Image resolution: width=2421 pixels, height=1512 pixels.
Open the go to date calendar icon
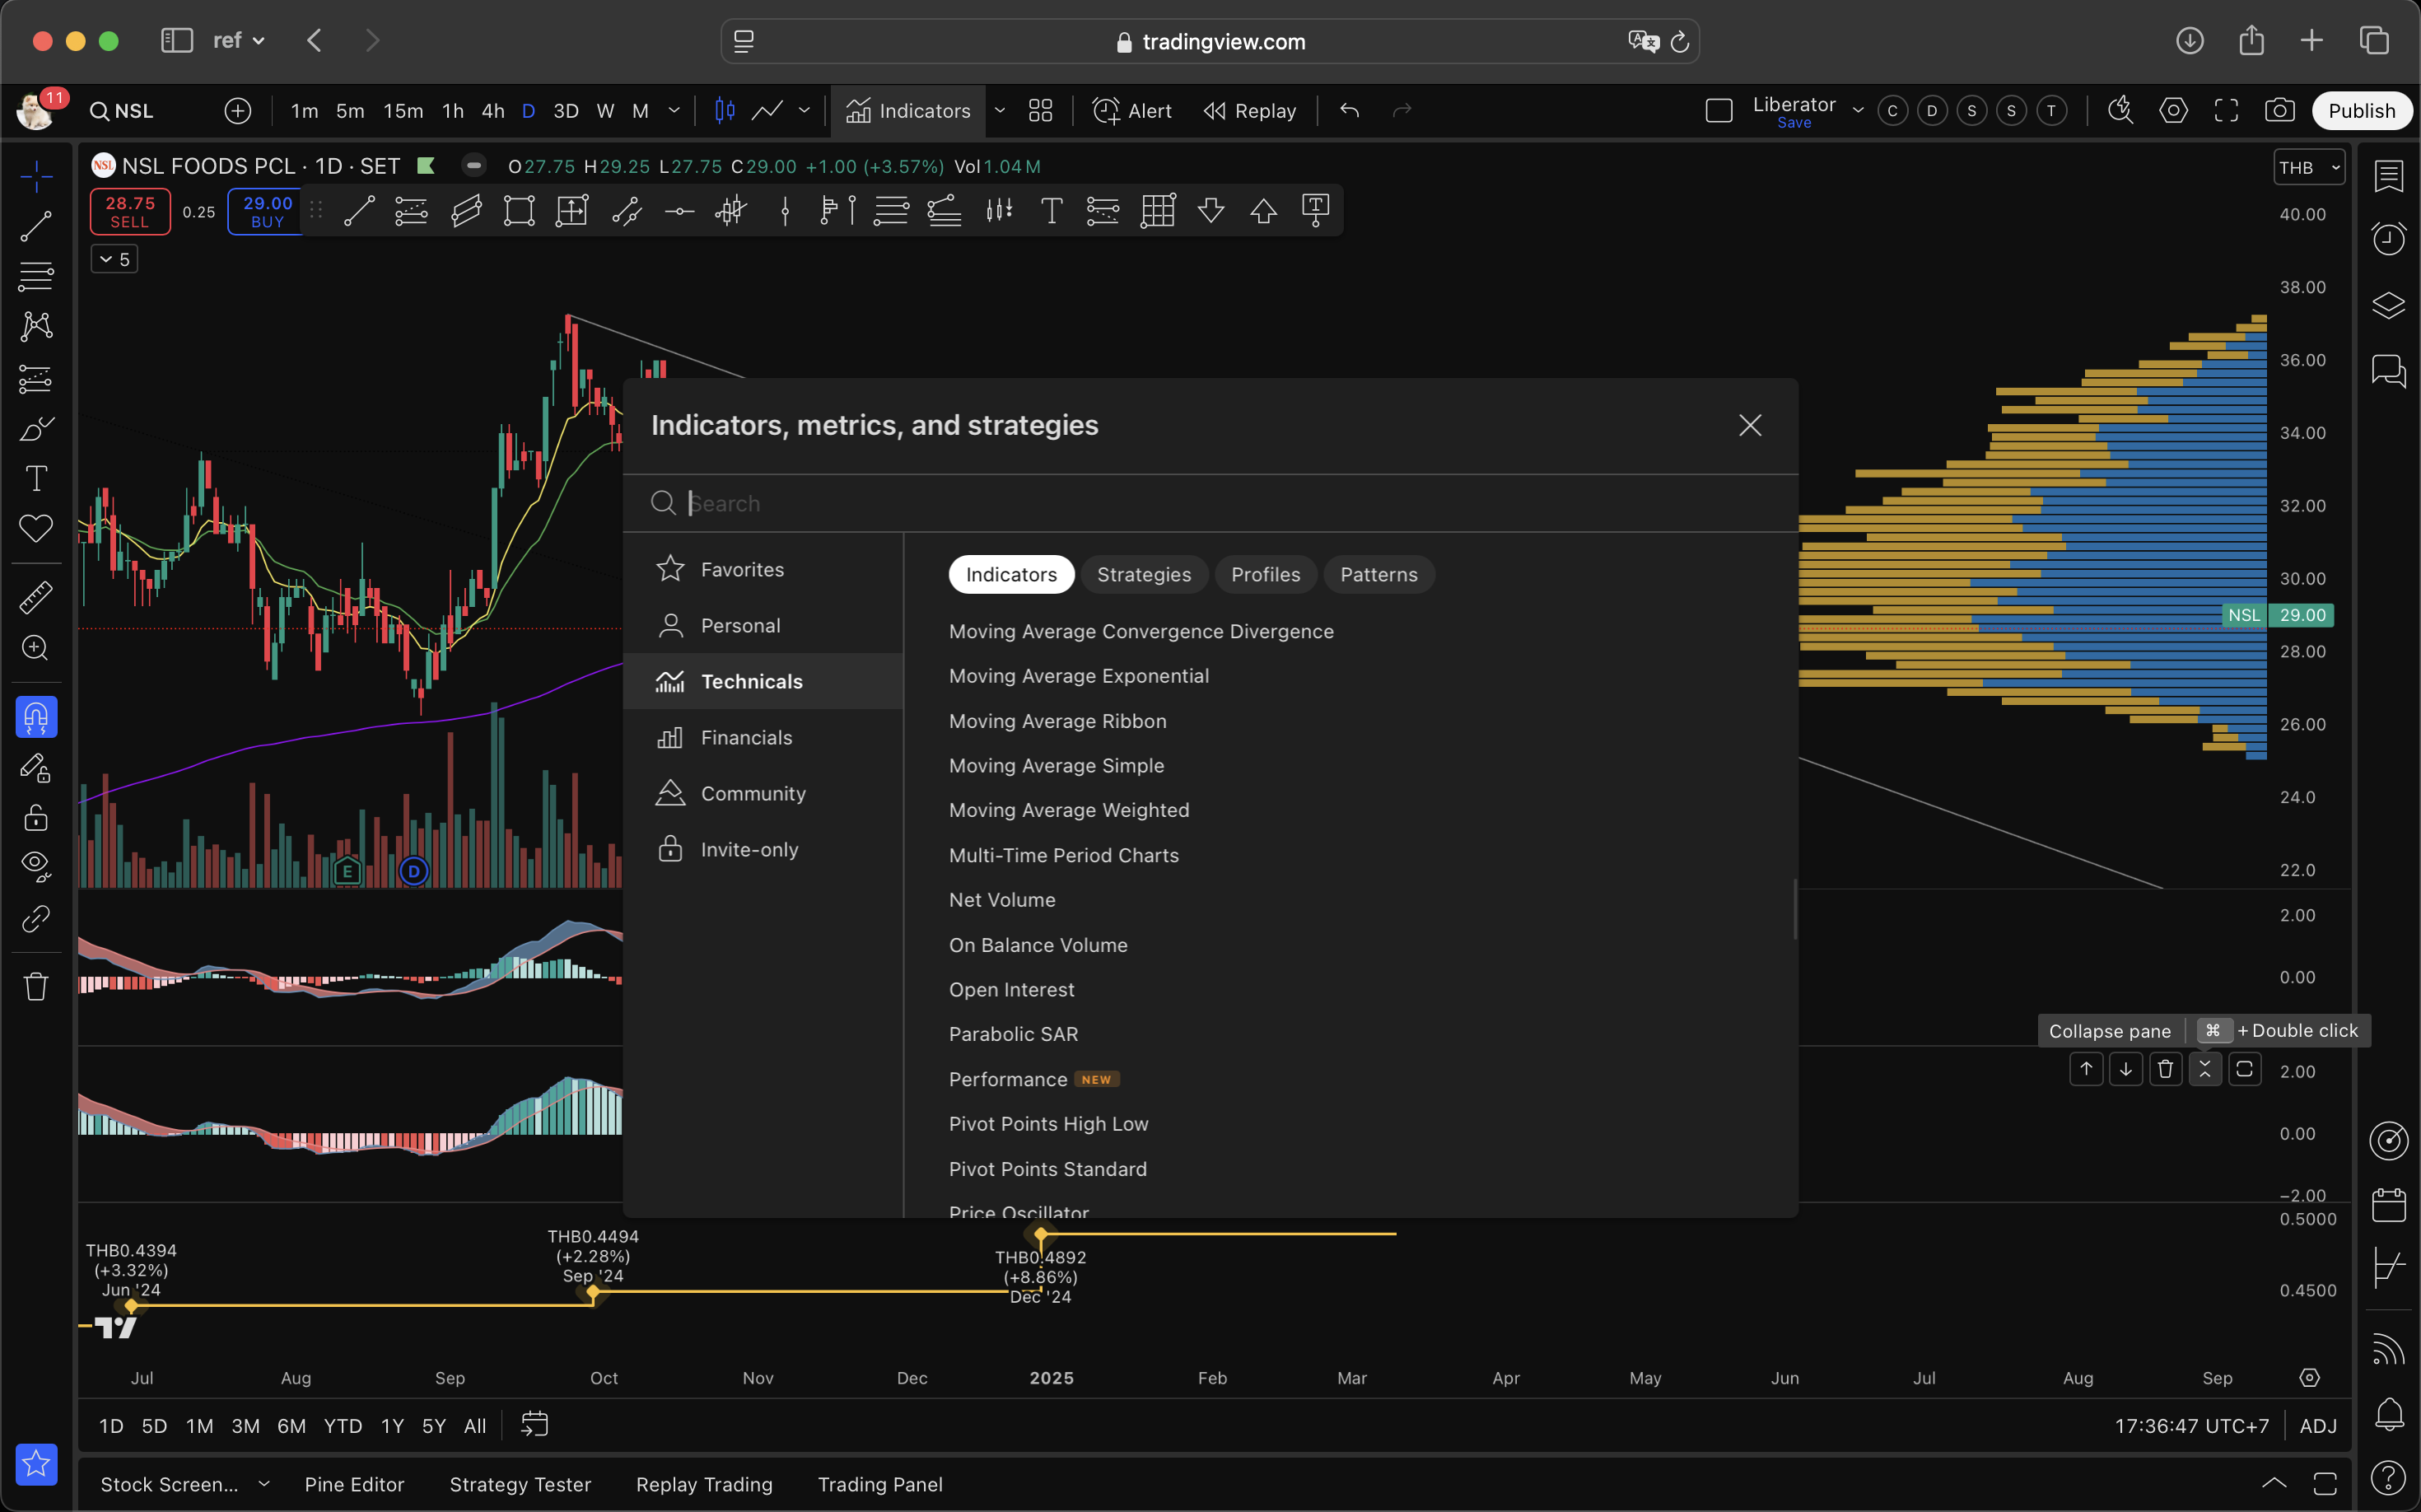(535, 1425)
